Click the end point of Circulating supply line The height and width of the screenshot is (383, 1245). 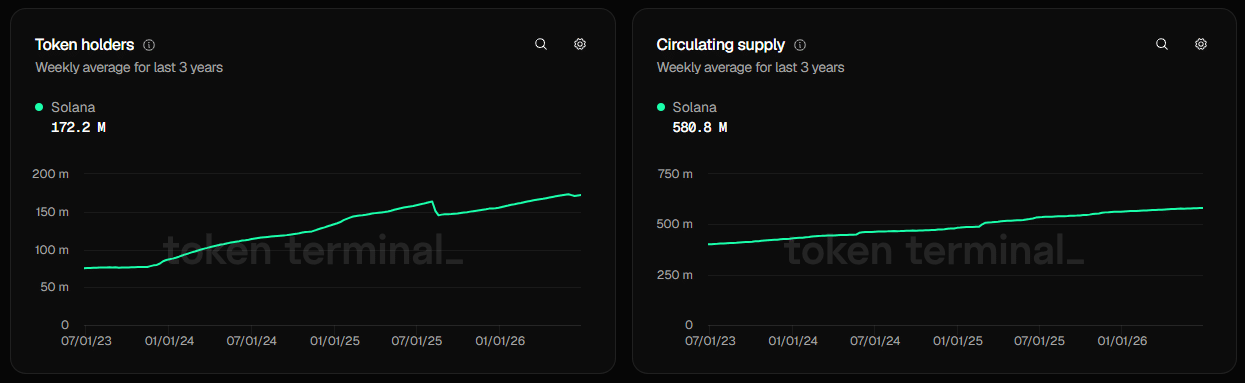click(x=1201, y=208)
